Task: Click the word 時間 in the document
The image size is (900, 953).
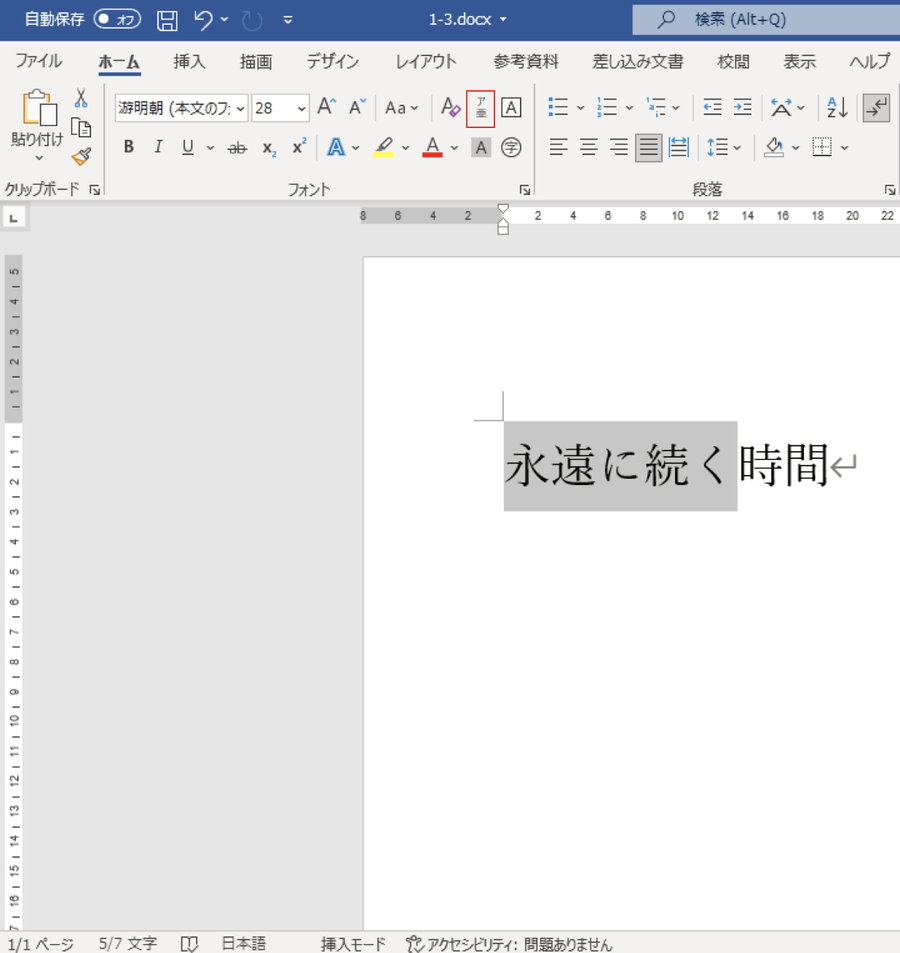Action: (783, 466)
